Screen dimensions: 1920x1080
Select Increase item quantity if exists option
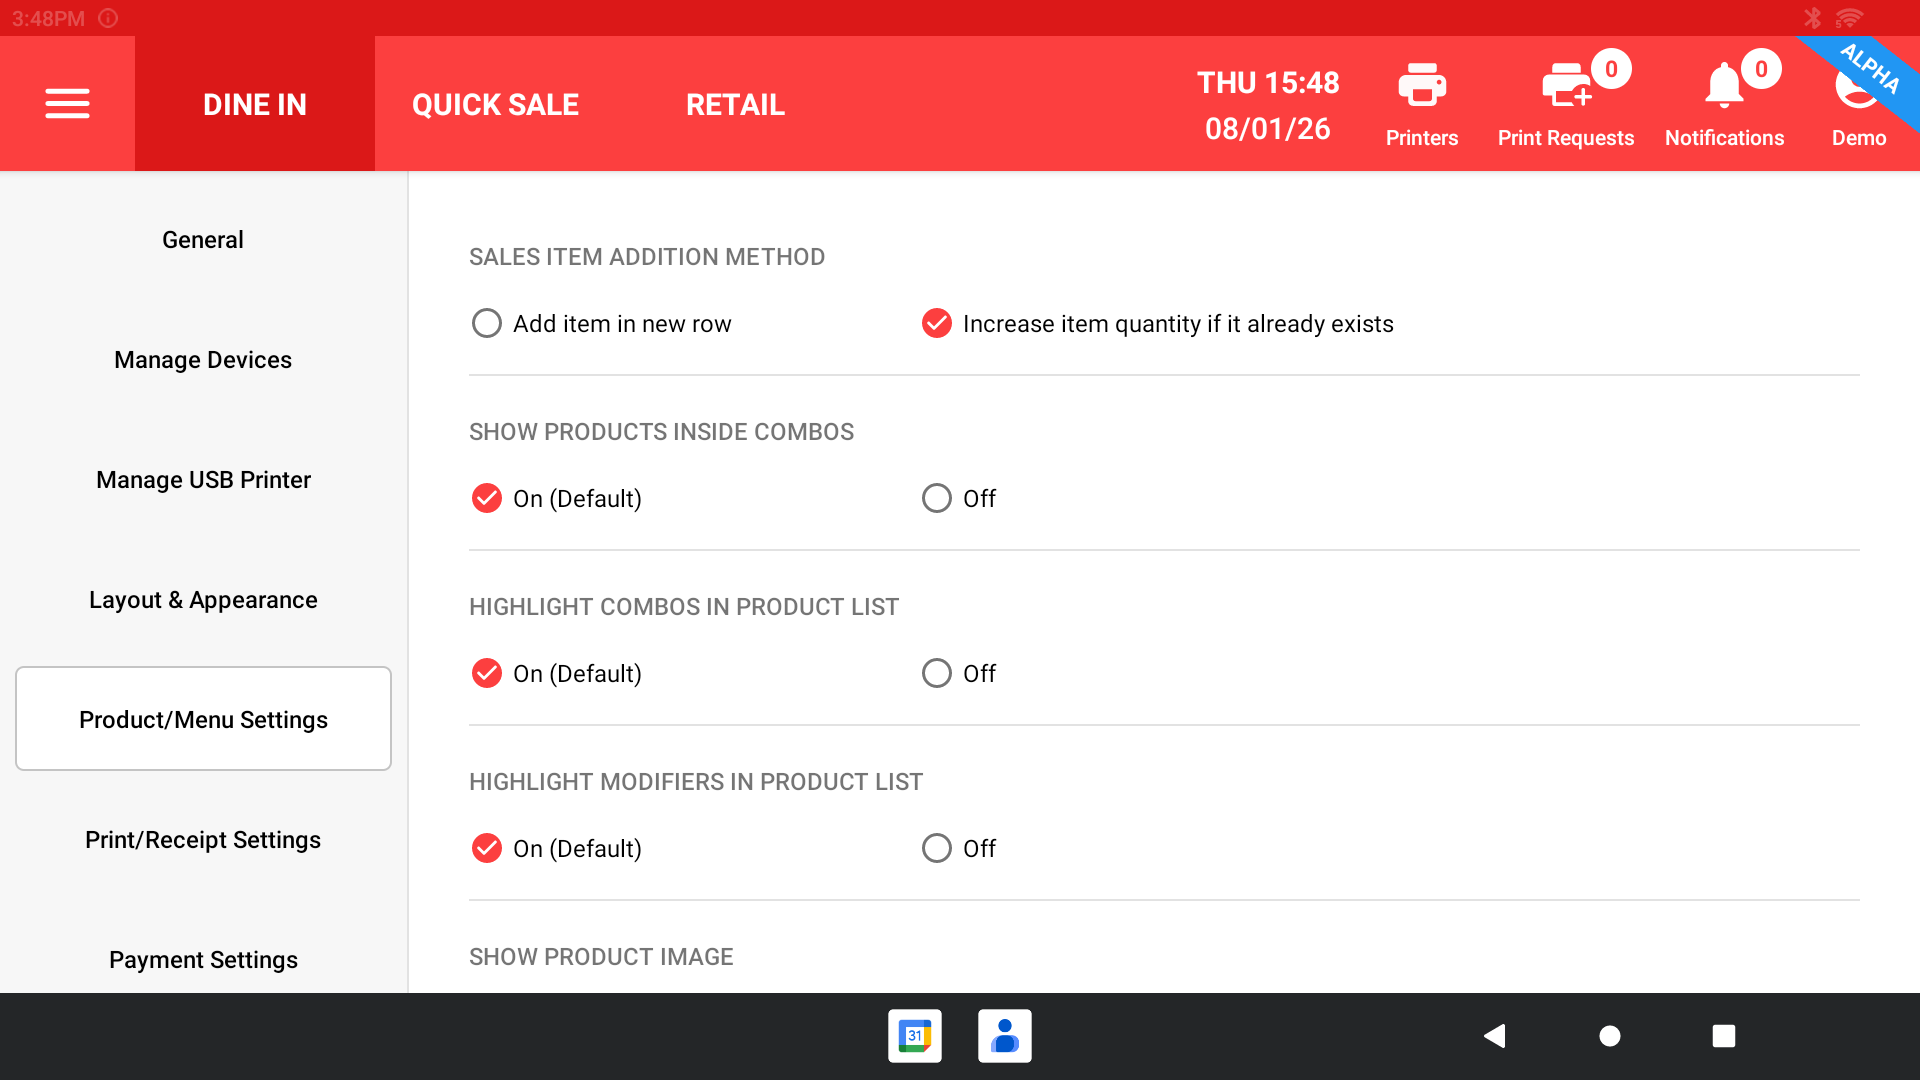[x=937, y=323]
